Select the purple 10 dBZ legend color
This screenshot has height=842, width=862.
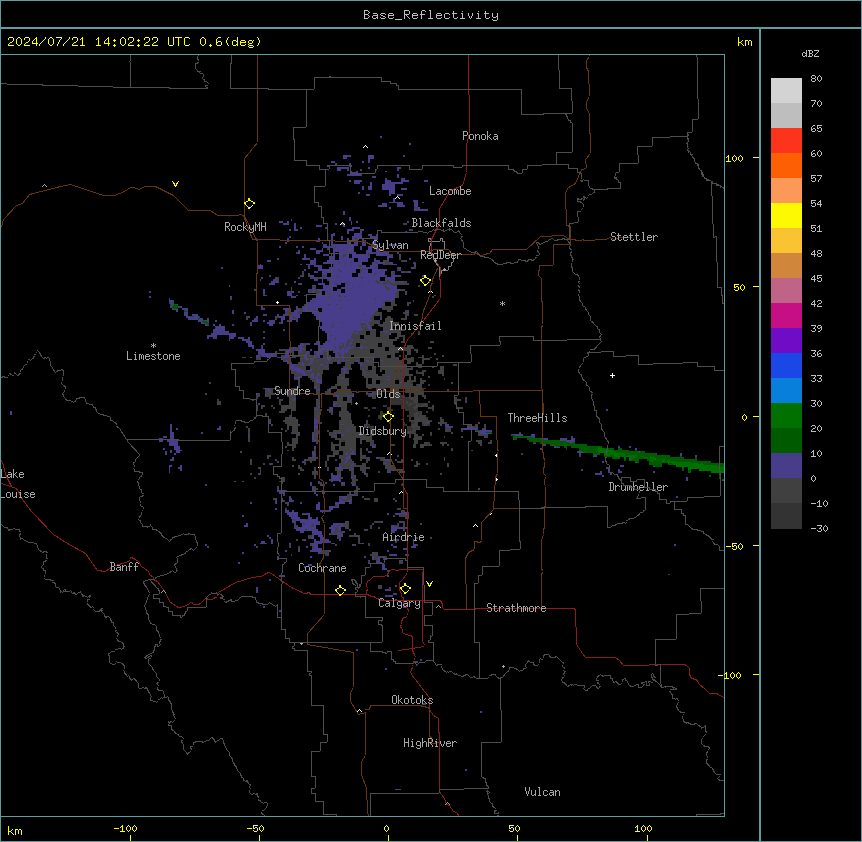tap(786, 466)
